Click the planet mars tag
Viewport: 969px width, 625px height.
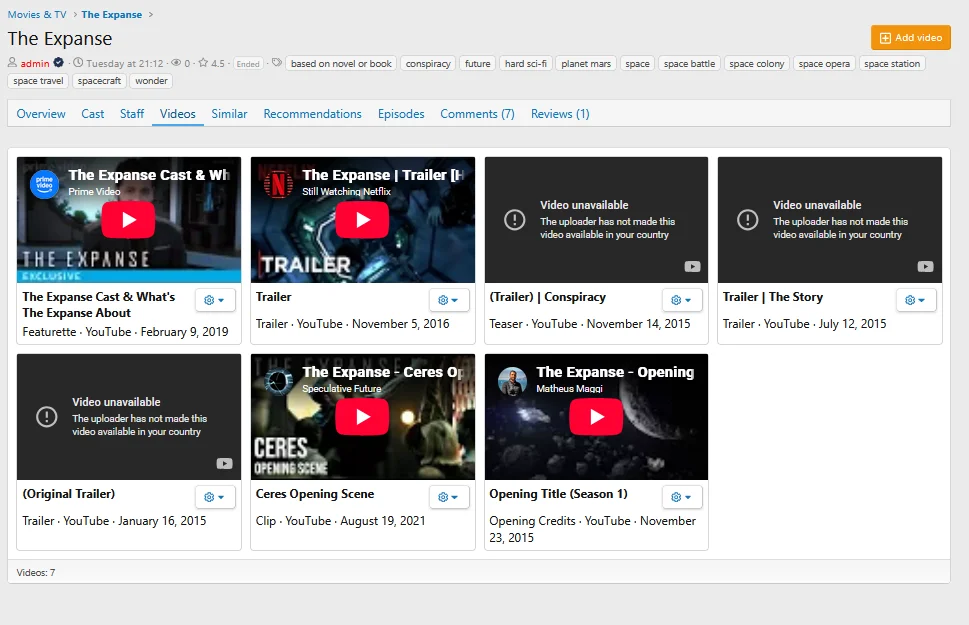tap(586, 63)
